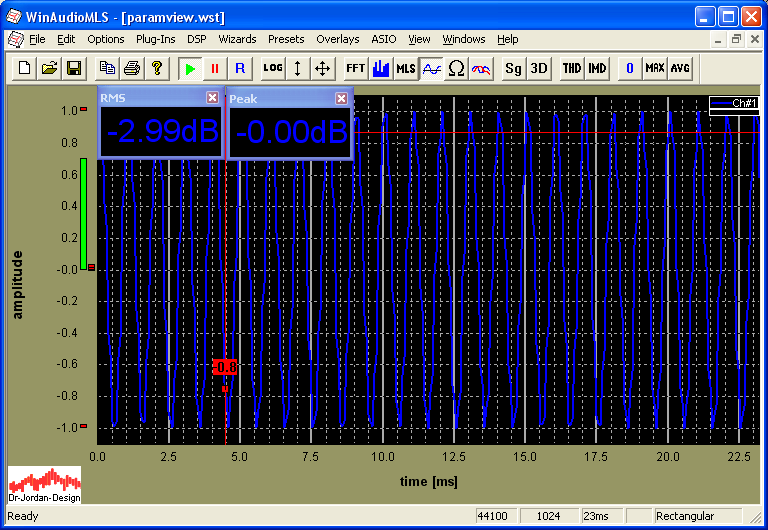
Task: Toggle MAX hold mode
Action: pos(655,68)
